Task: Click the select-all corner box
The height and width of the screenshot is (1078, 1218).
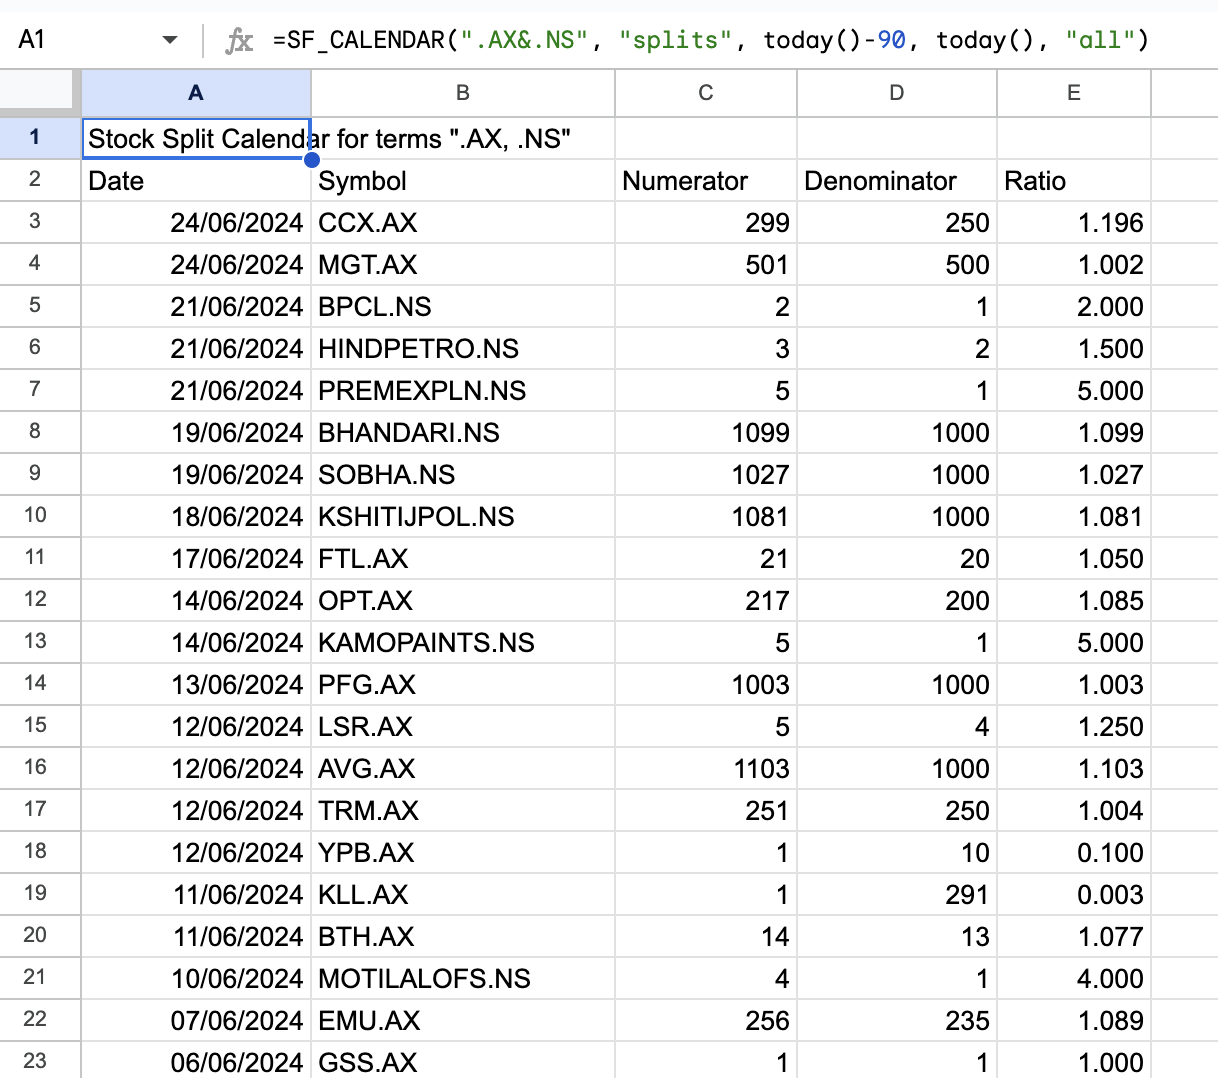Action: tap(40, 92)
